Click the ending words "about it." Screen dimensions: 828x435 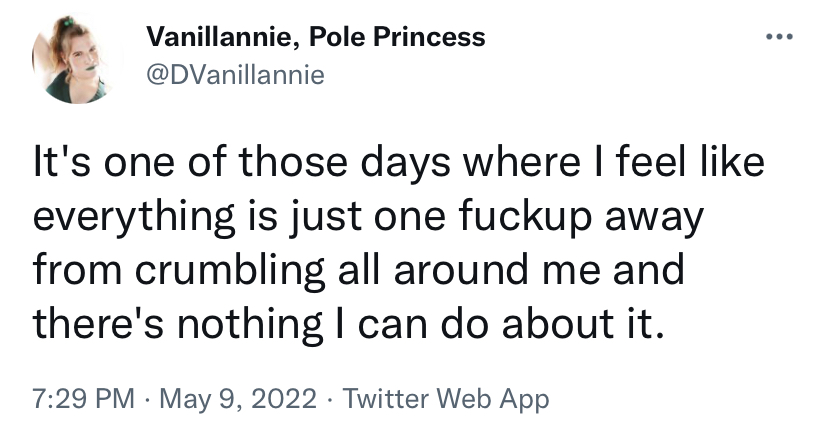[582, 323]
